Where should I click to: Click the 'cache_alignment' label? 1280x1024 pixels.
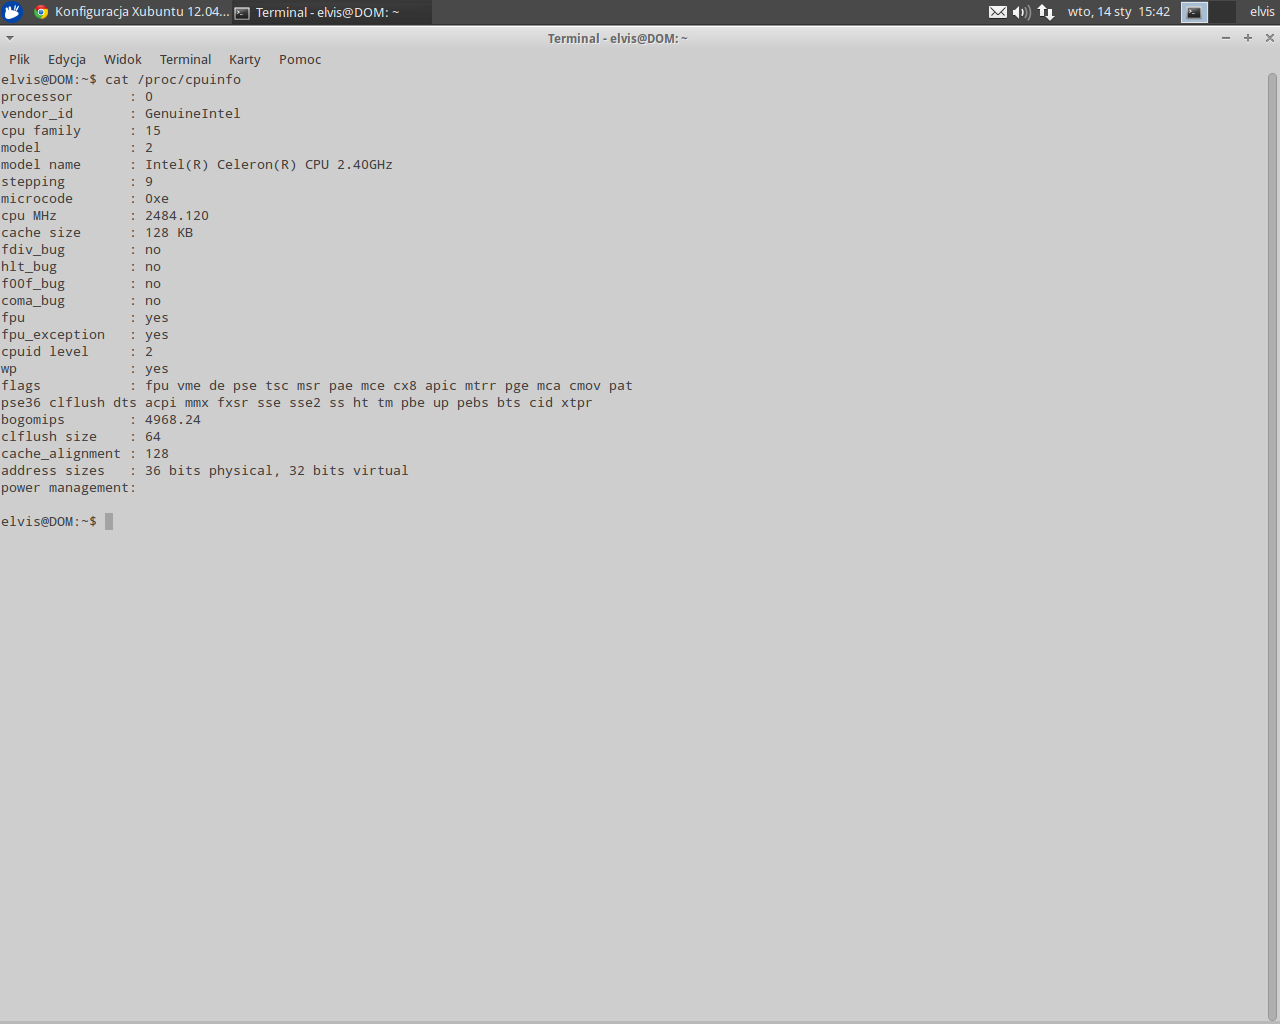[61, 454]
